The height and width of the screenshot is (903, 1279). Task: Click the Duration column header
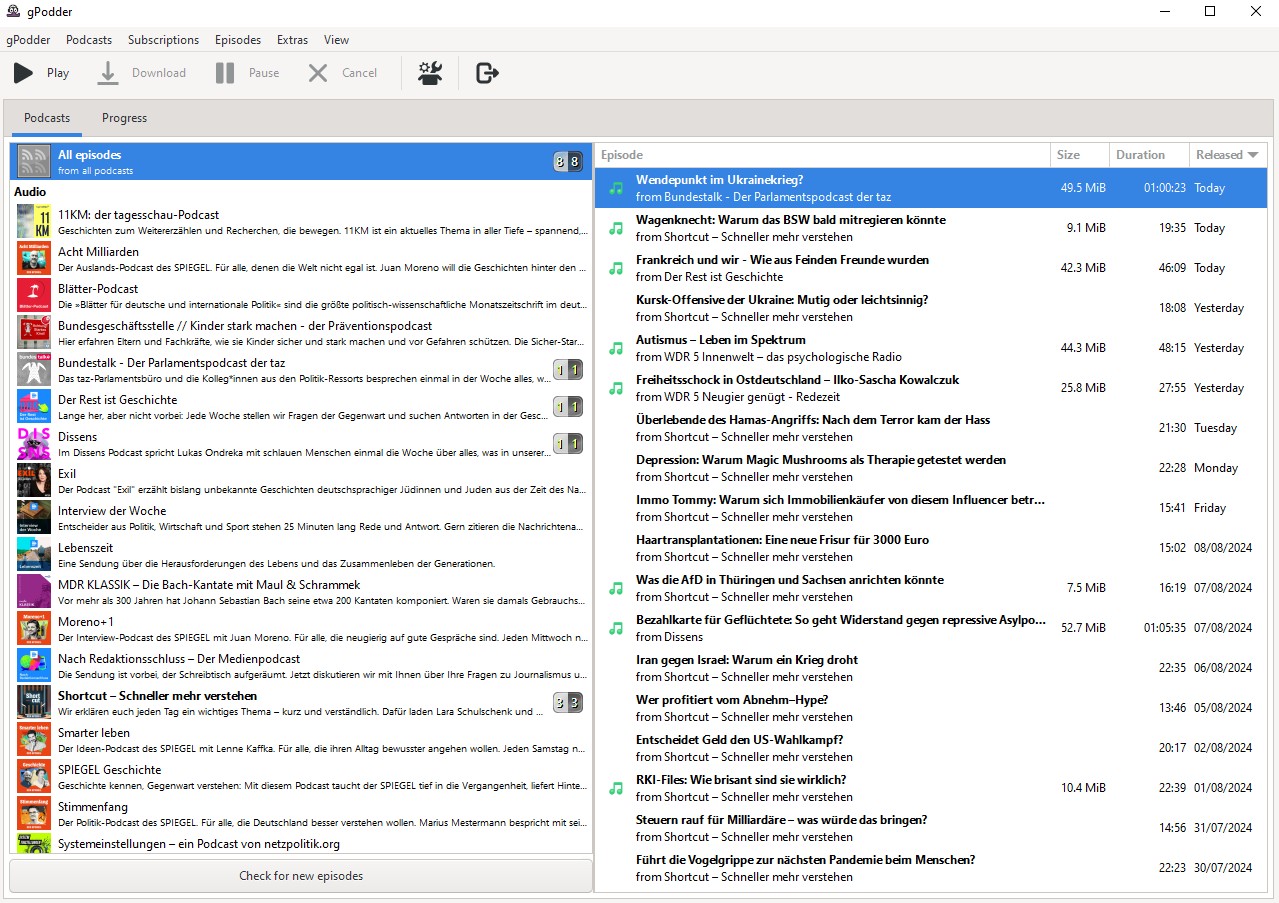coord(1140,155)
